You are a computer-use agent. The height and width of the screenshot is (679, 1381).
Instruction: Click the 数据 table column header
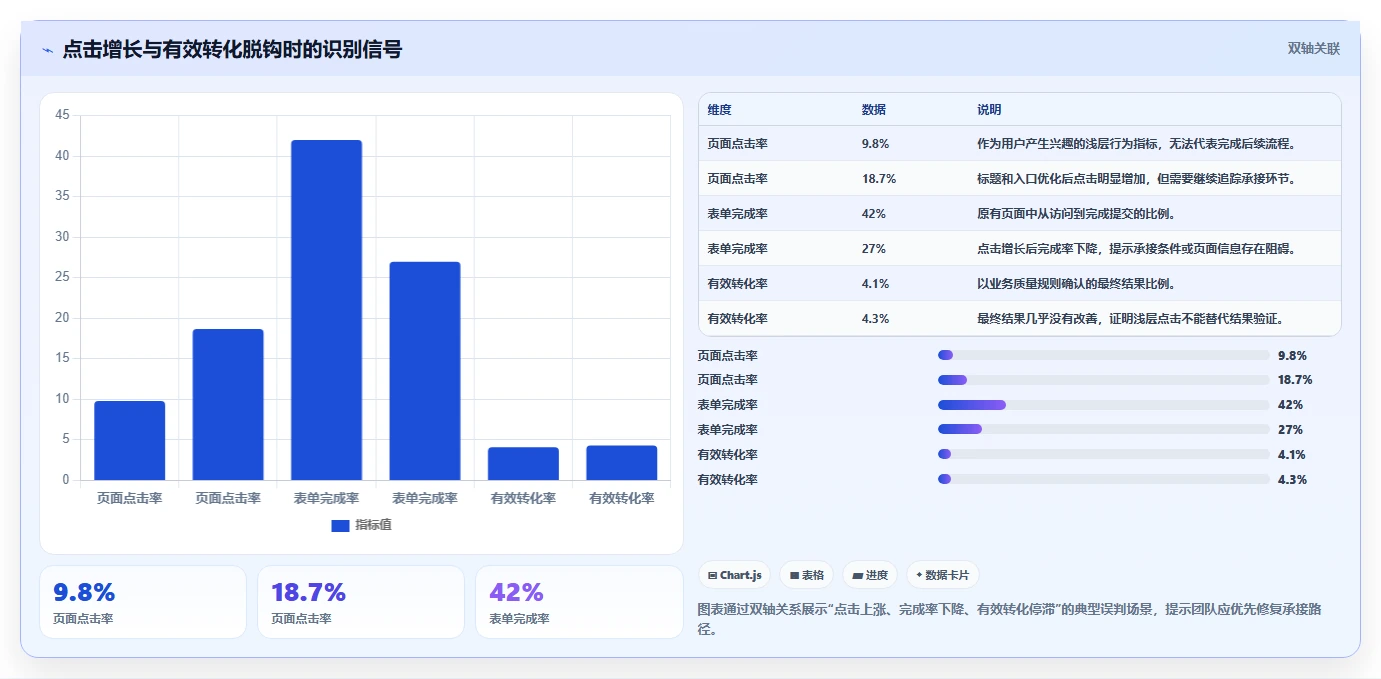873,110
